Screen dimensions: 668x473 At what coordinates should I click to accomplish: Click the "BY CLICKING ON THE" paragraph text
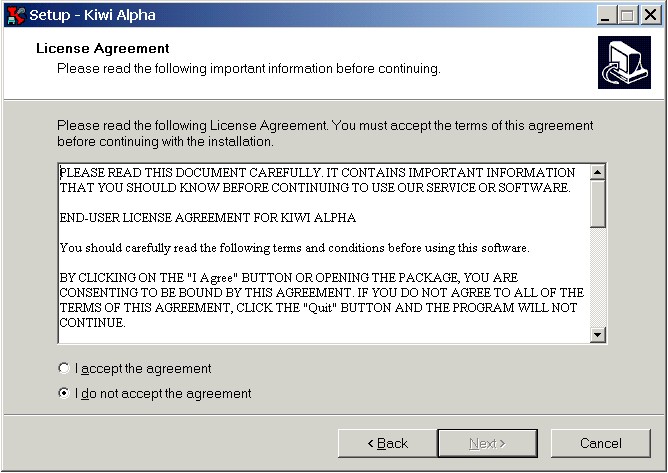coord(322,300)
